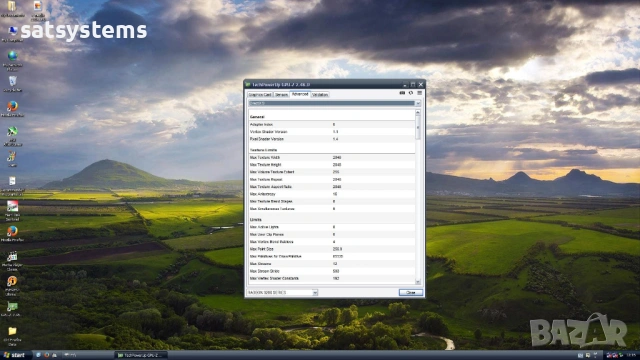Open the yellow folder desktop icon
640x360 pixels.
12,336
